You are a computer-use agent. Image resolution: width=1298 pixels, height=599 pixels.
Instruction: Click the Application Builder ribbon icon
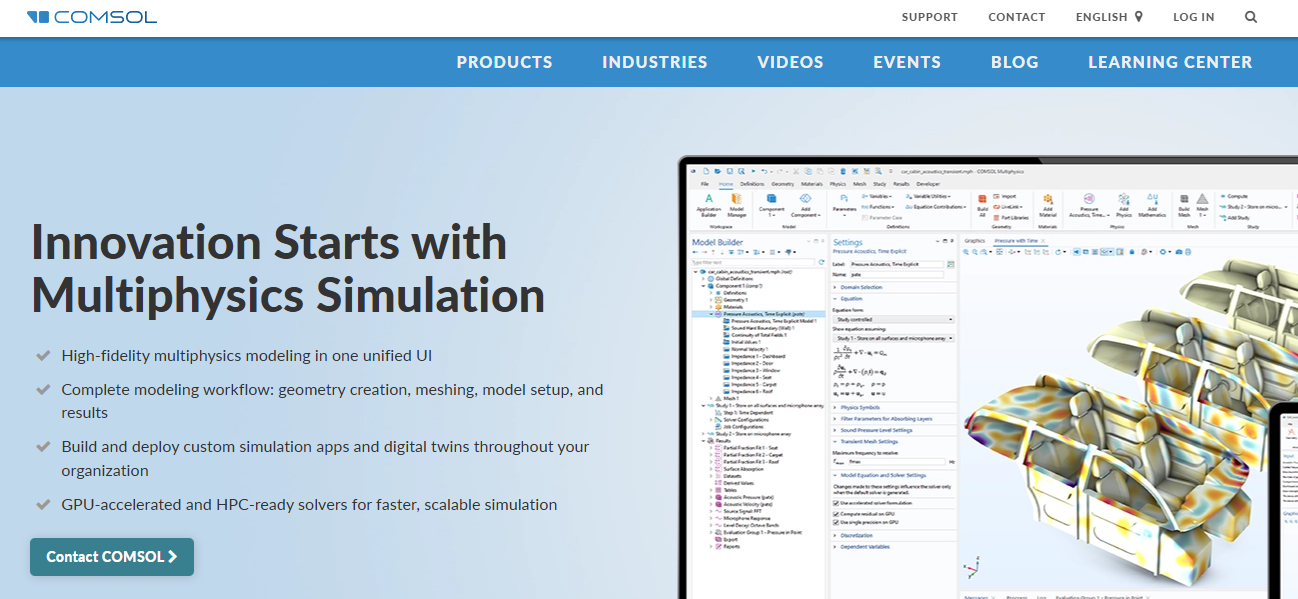pyautogui.click(x=709, y=205)
